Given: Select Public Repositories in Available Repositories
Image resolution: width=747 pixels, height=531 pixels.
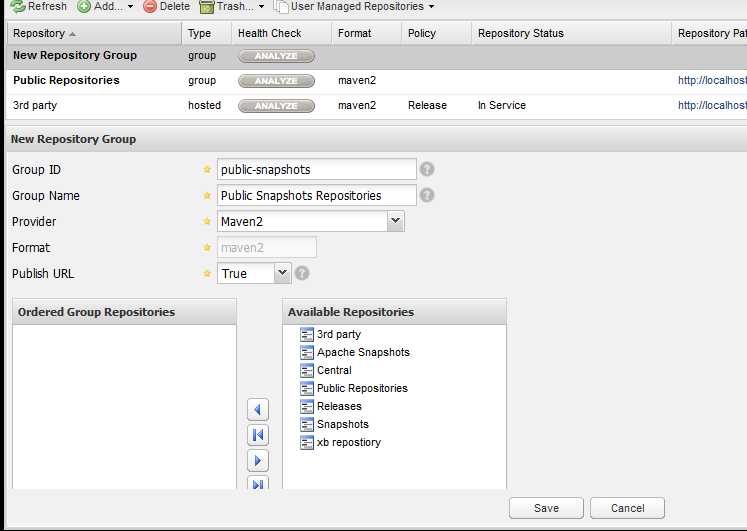Looking at the screenshot, I should click(x=362, y=389).
